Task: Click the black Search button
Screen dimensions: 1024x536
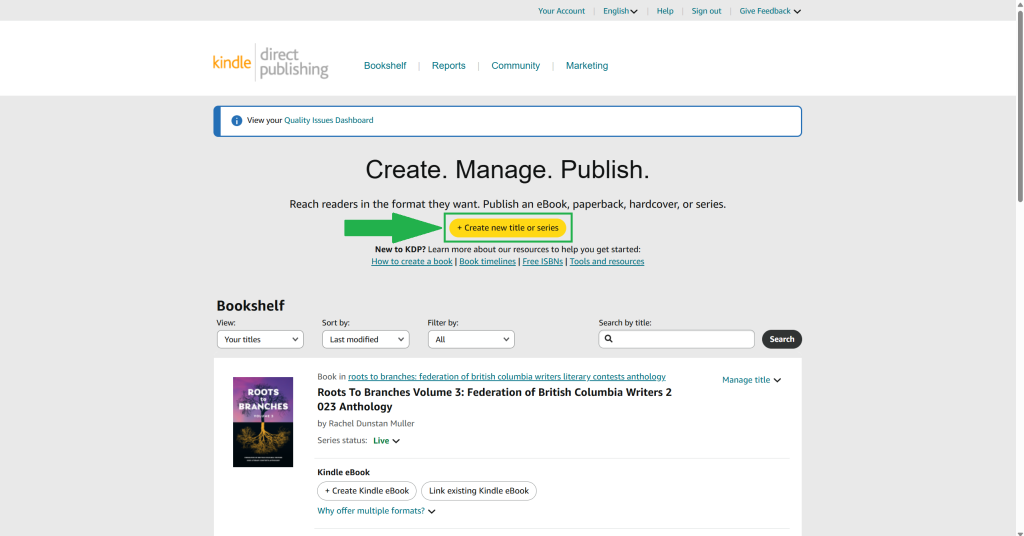Action: (x=782, y=339)
